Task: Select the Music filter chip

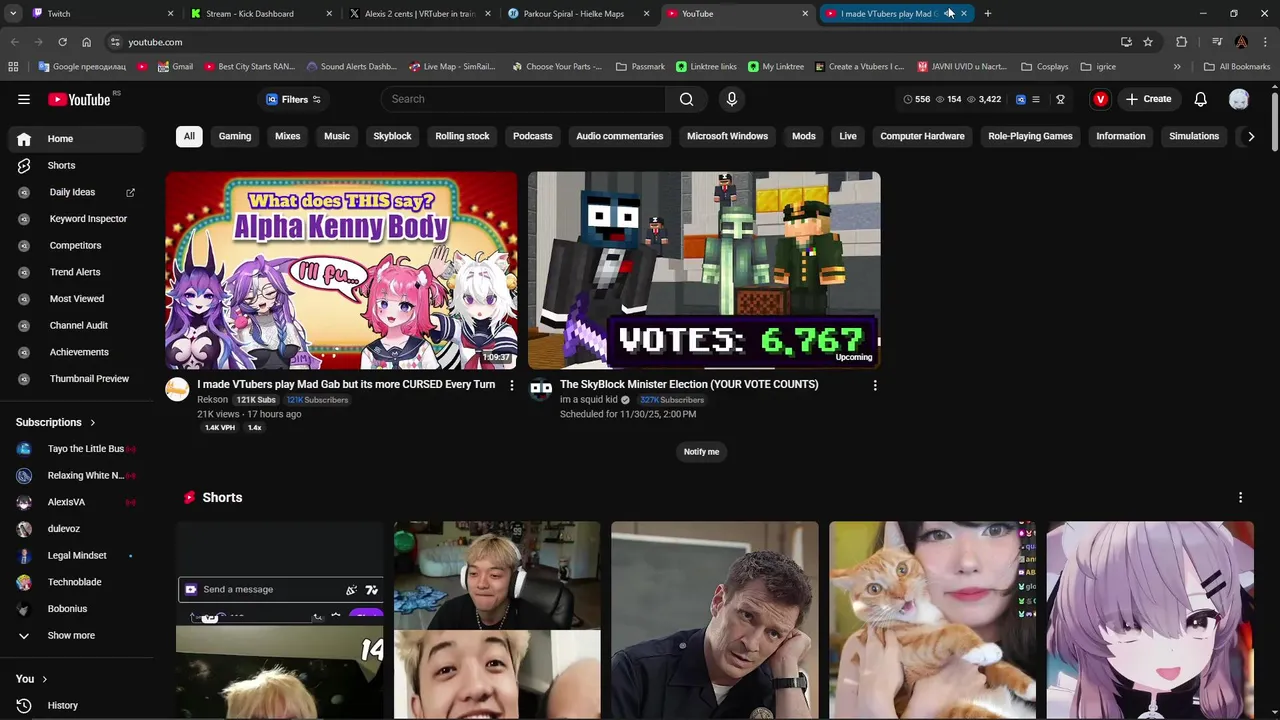Action: pos(337,136)
